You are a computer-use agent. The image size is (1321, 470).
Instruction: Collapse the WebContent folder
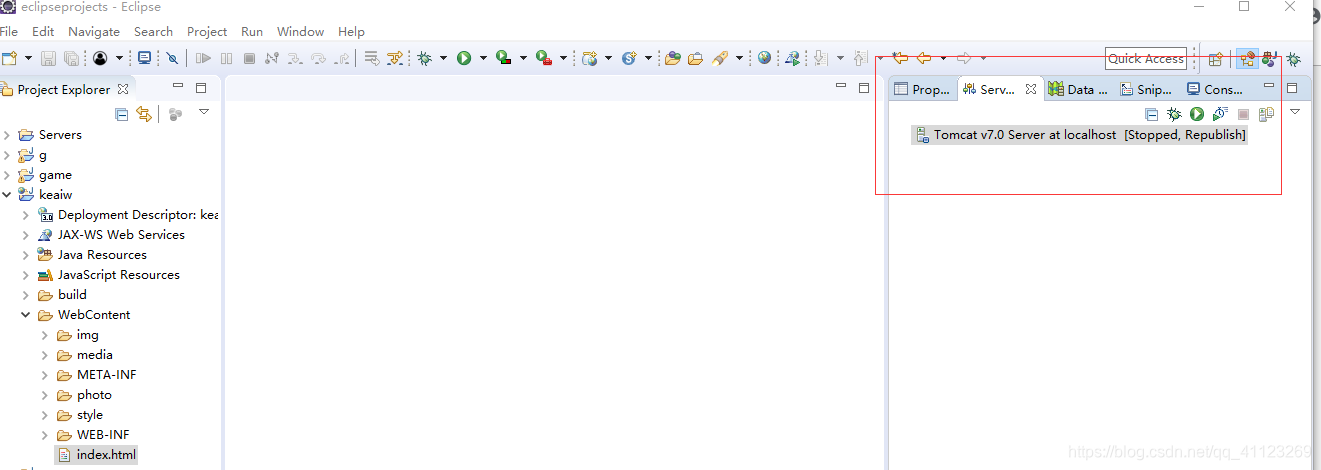[x=26, y=315]
